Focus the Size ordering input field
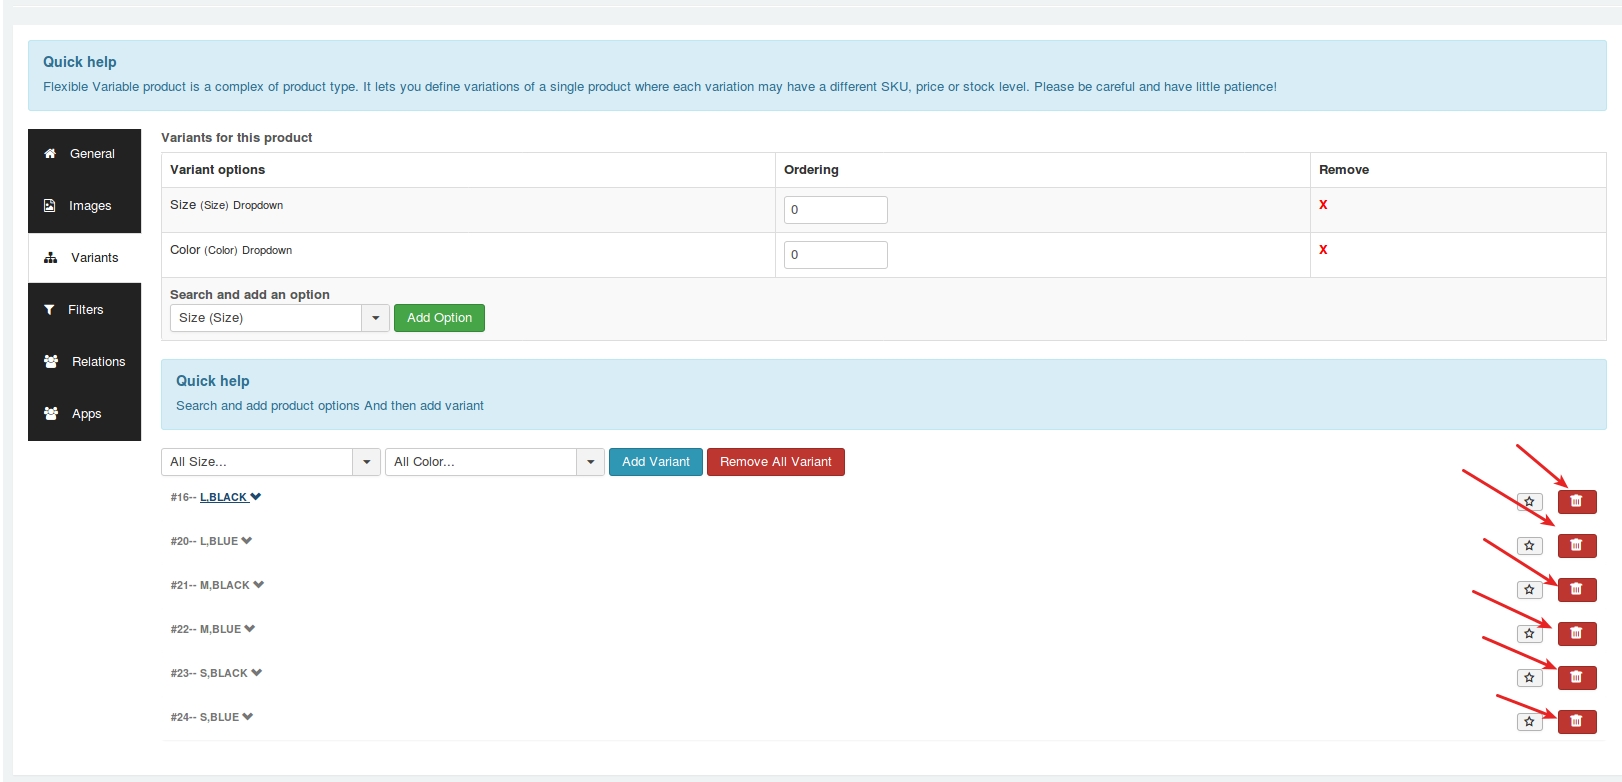The width and height of the screenshot is (1622, 782). click(836, 210)
